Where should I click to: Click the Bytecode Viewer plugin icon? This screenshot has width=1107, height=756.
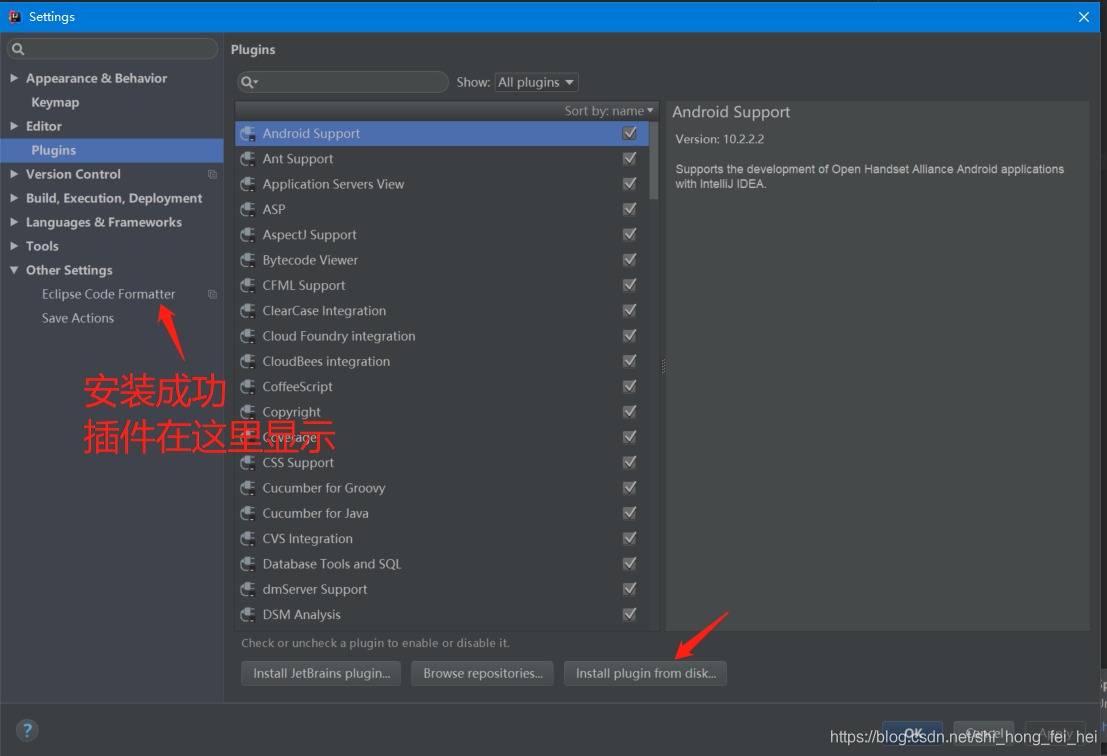tap(248, 260)
